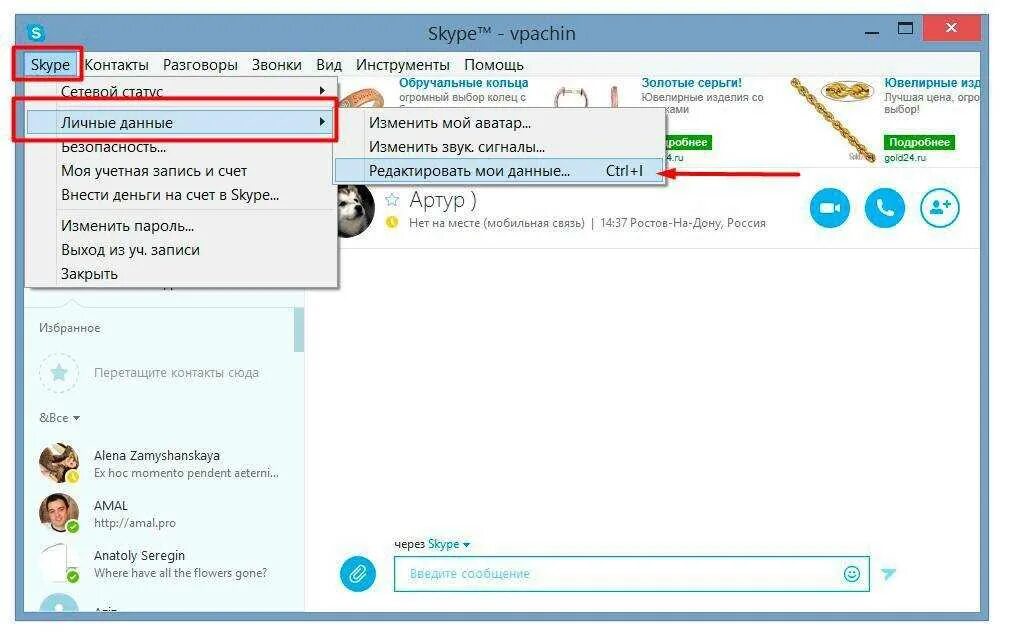Minimize the Skype window

pos(871,31)
